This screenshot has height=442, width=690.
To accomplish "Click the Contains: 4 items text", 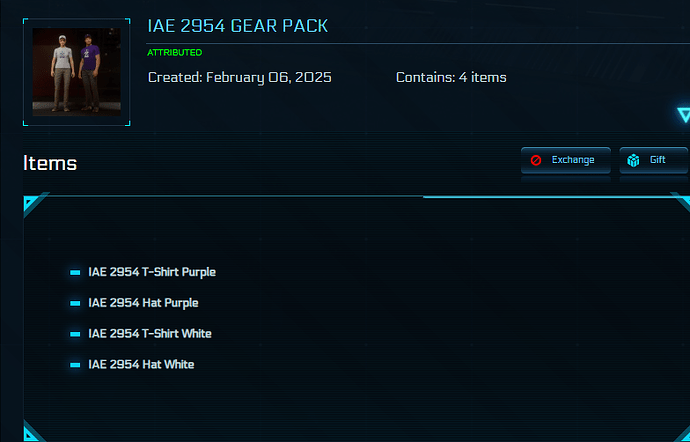I will coord(451,77).
